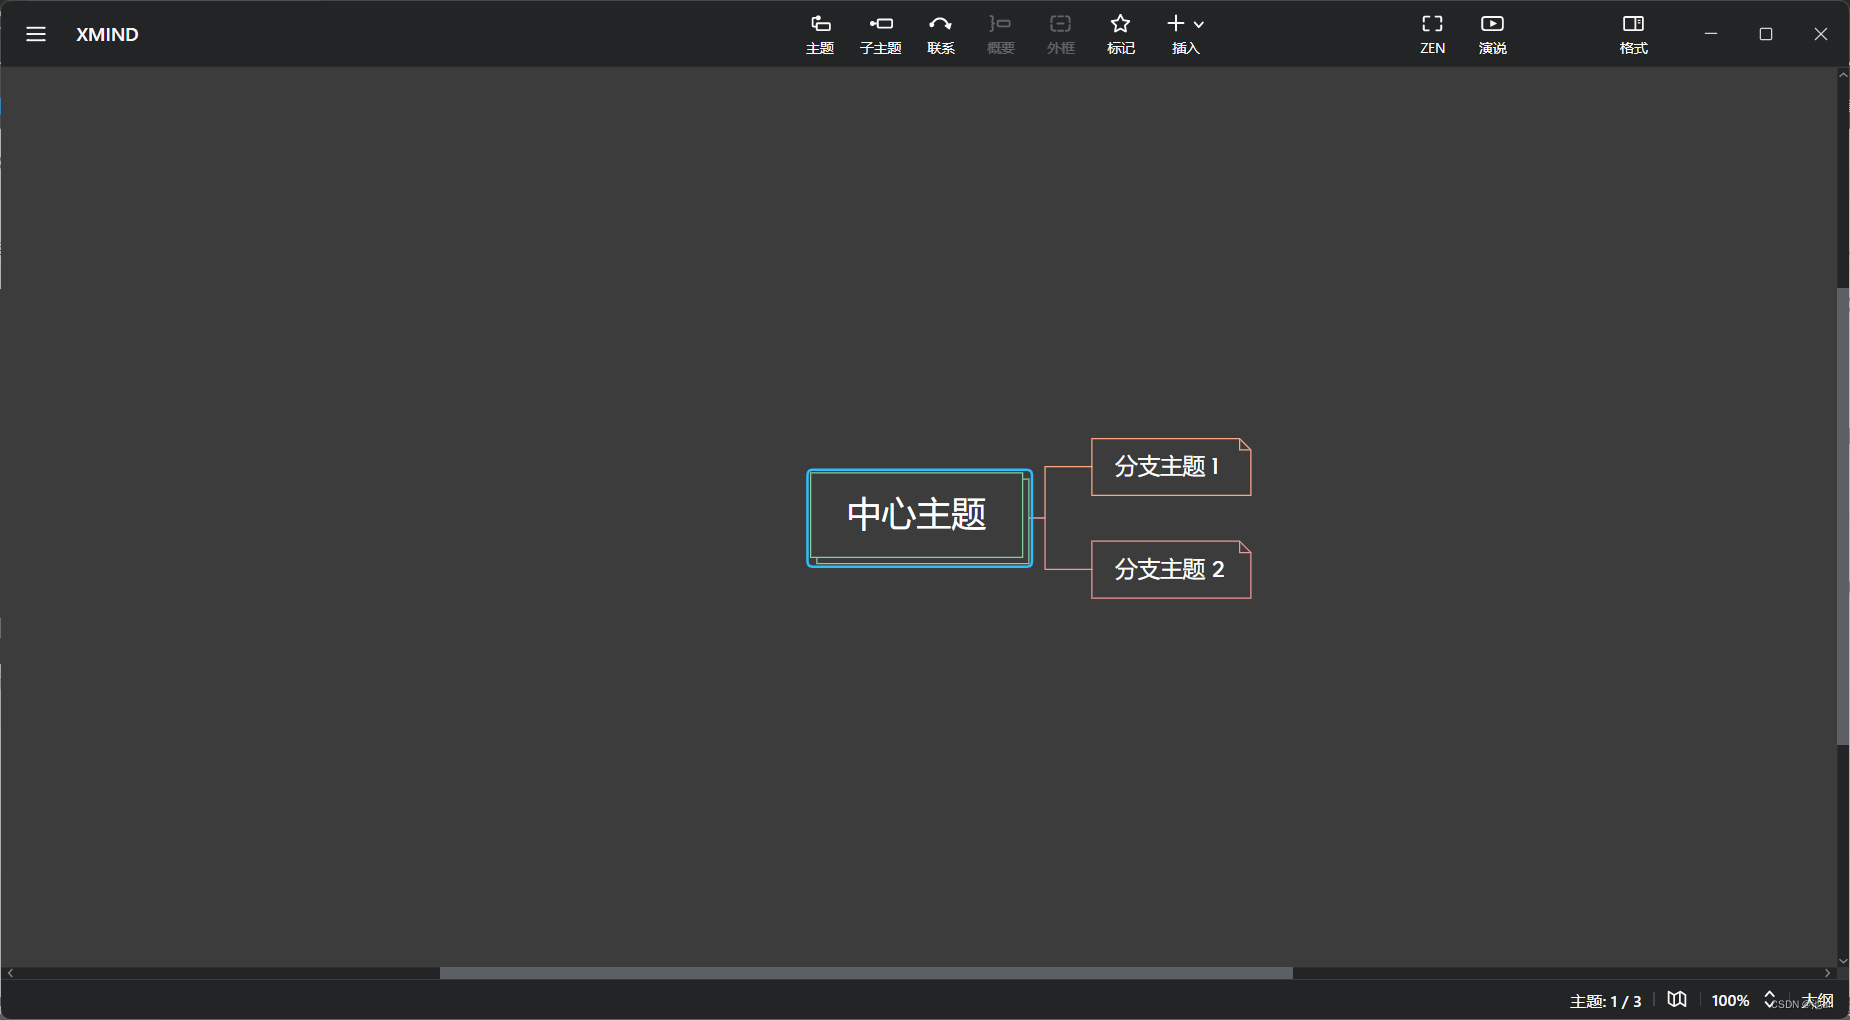The width and height of the screenshot is (1850, 1020).
Task: Click the 100% zoom level
Action: tap(1730, 1001)
